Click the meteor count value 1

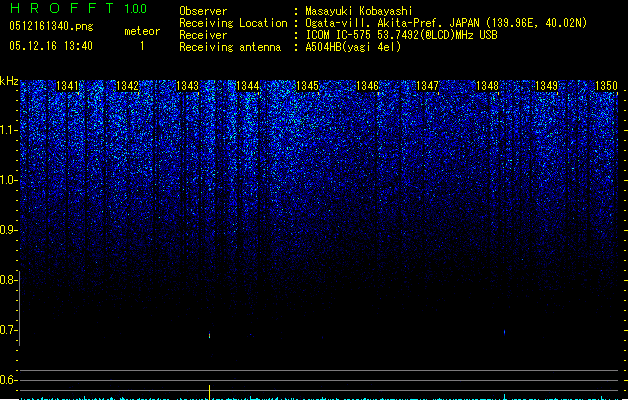pos(142,46)
